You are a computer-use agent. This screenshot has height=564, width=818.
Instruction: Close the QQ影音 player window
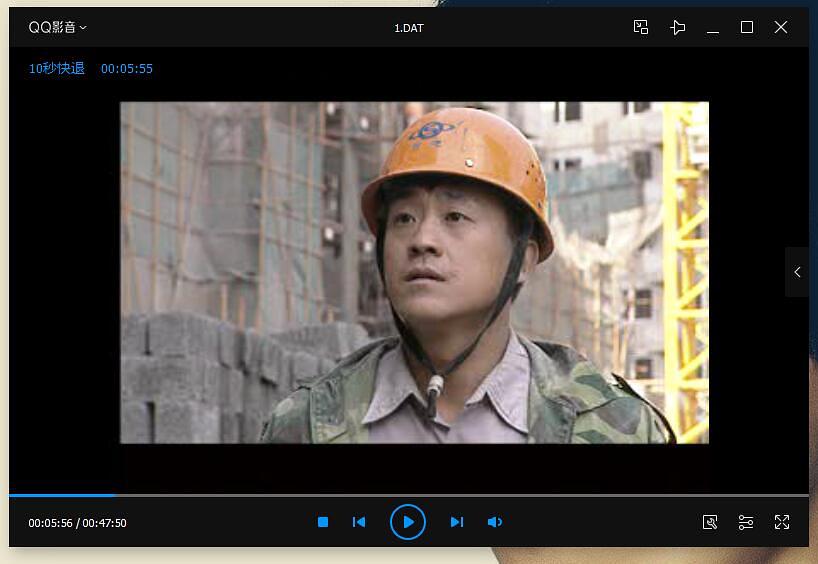tap(780, 27)
